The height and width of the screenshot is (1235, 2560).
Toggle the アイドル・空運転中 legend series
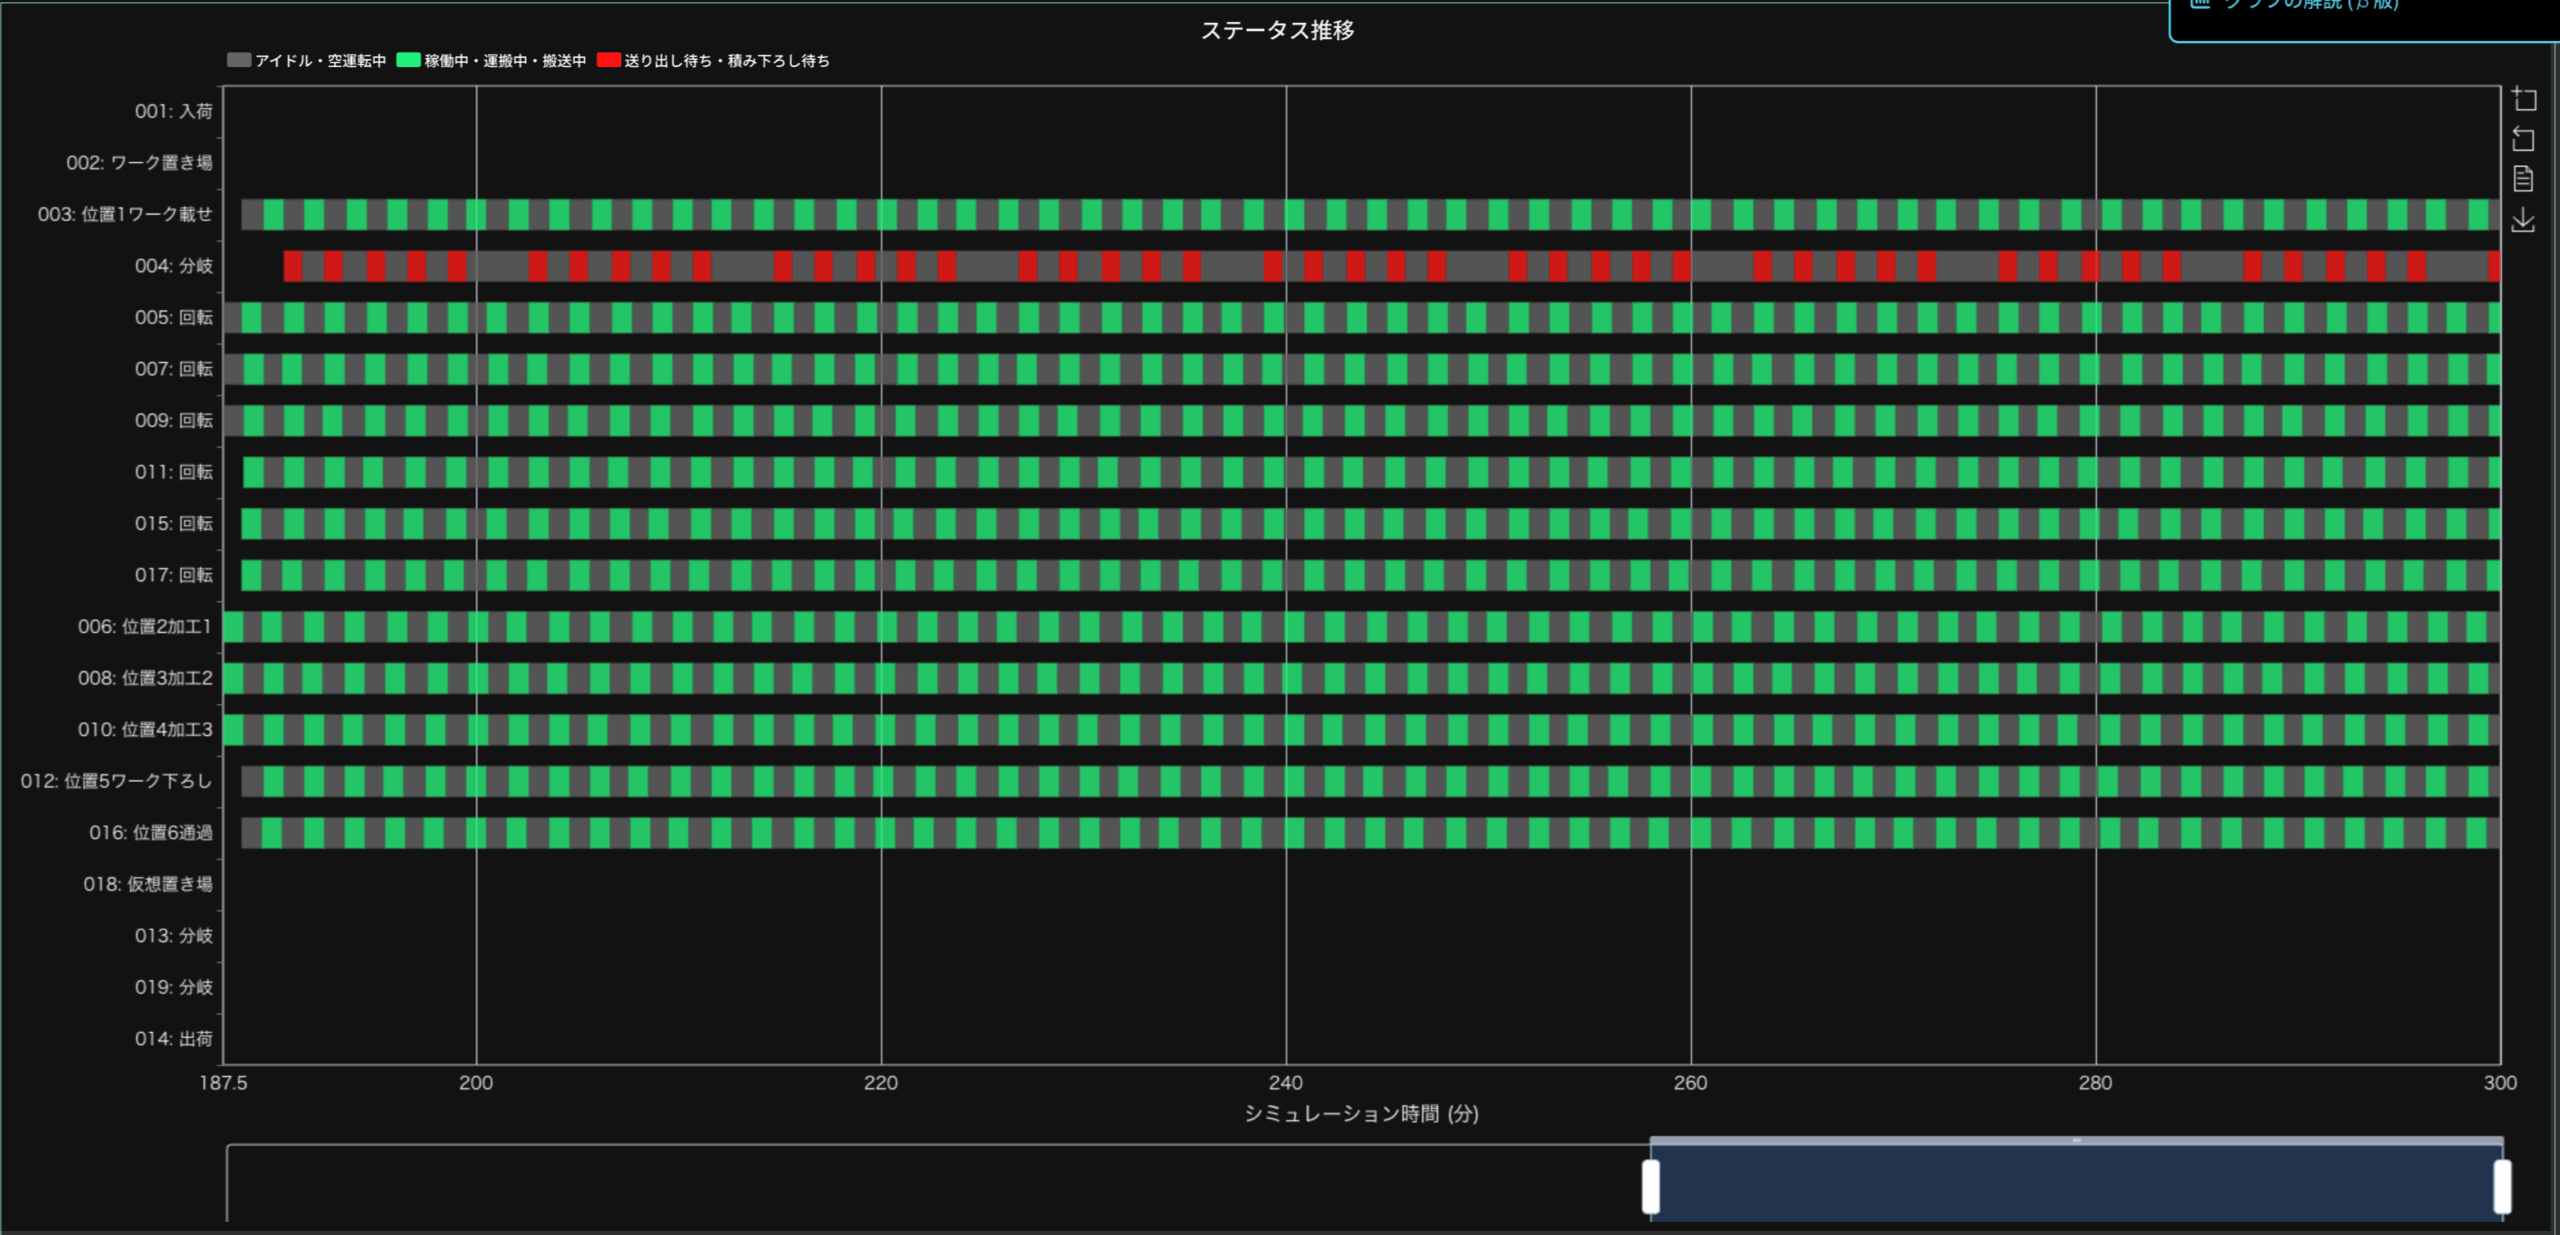pyautogui.click(x=320, y=60)
